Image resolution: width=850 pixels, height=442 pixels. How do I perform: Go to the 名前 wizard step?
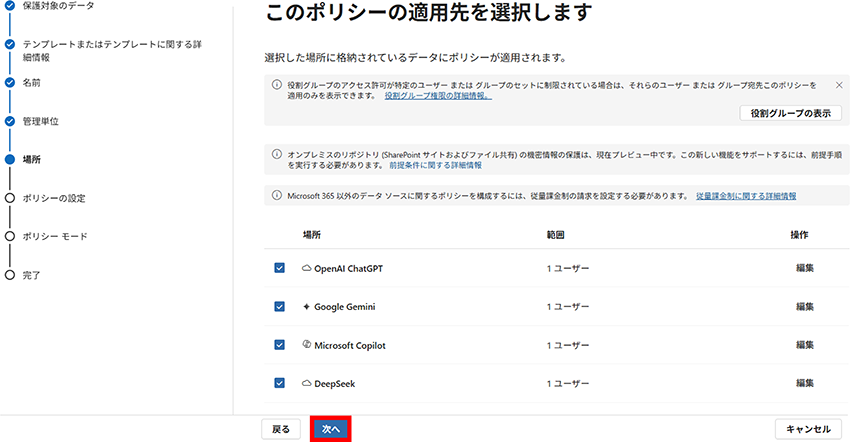point(32,82)
